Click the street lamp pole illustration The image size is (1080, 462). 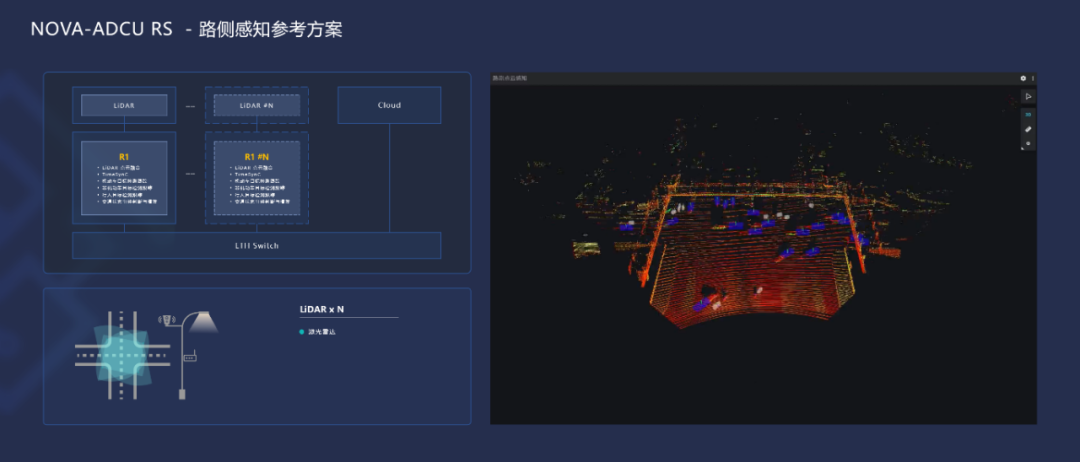[x=187, y=355]
